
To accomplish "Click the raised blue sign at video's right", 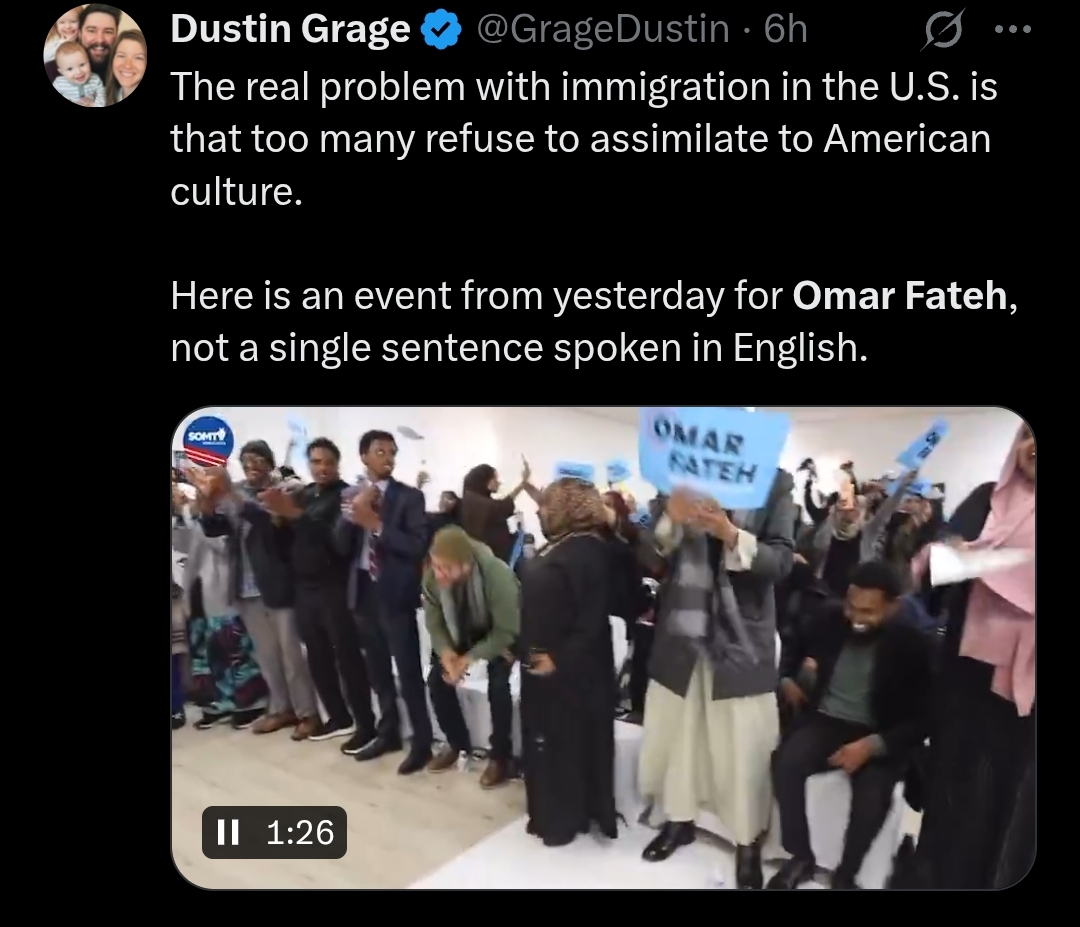I will point(922,444).
